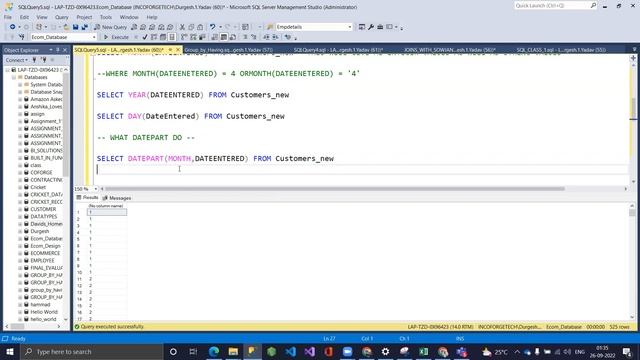This screenshot has height=360, width=640.
Task: Click the Cut scissors icon
Action: tap(182, 27)
